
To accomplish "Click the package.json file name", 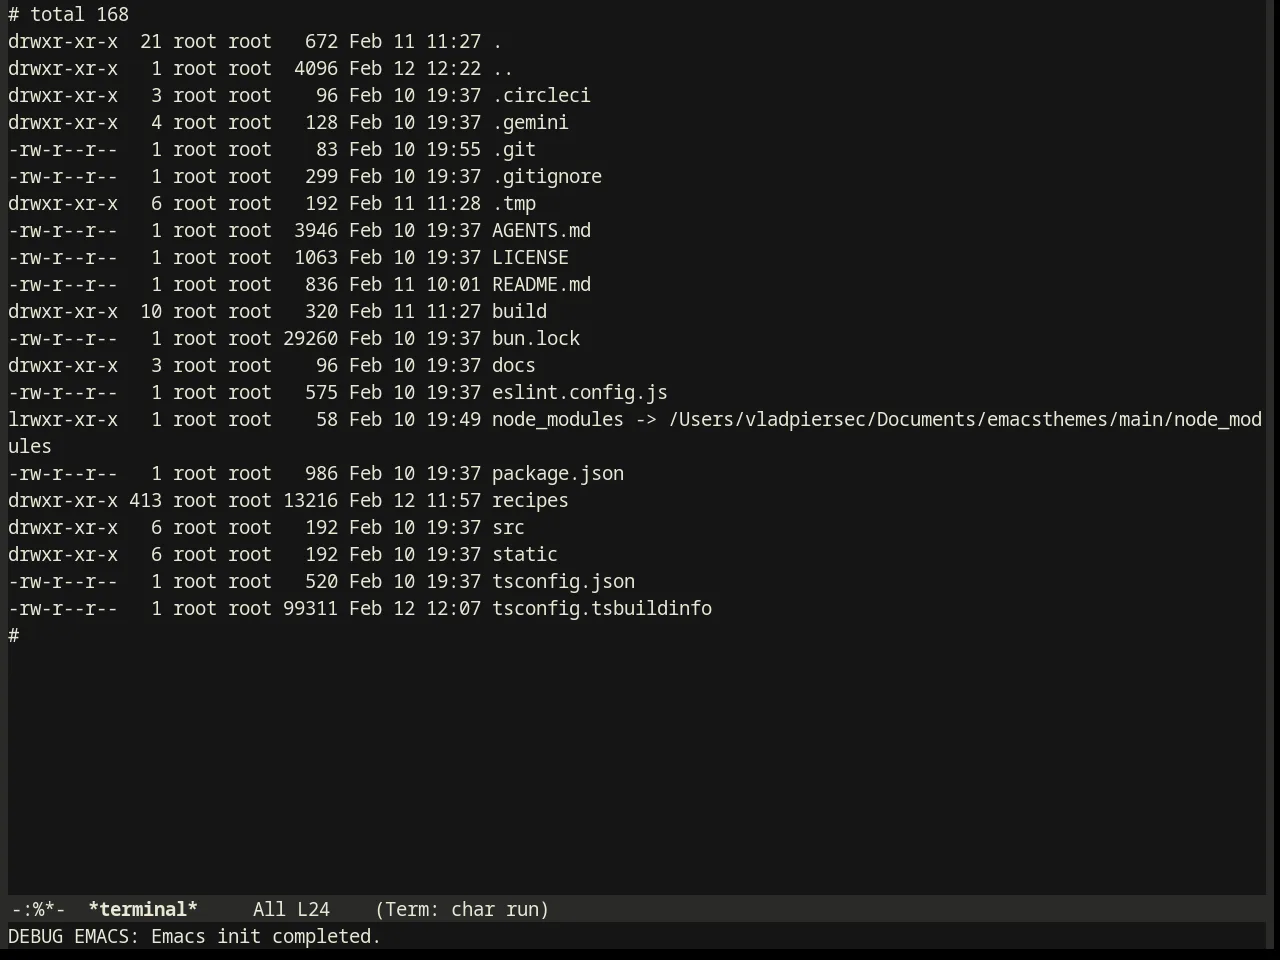I will tap(558, 473).
